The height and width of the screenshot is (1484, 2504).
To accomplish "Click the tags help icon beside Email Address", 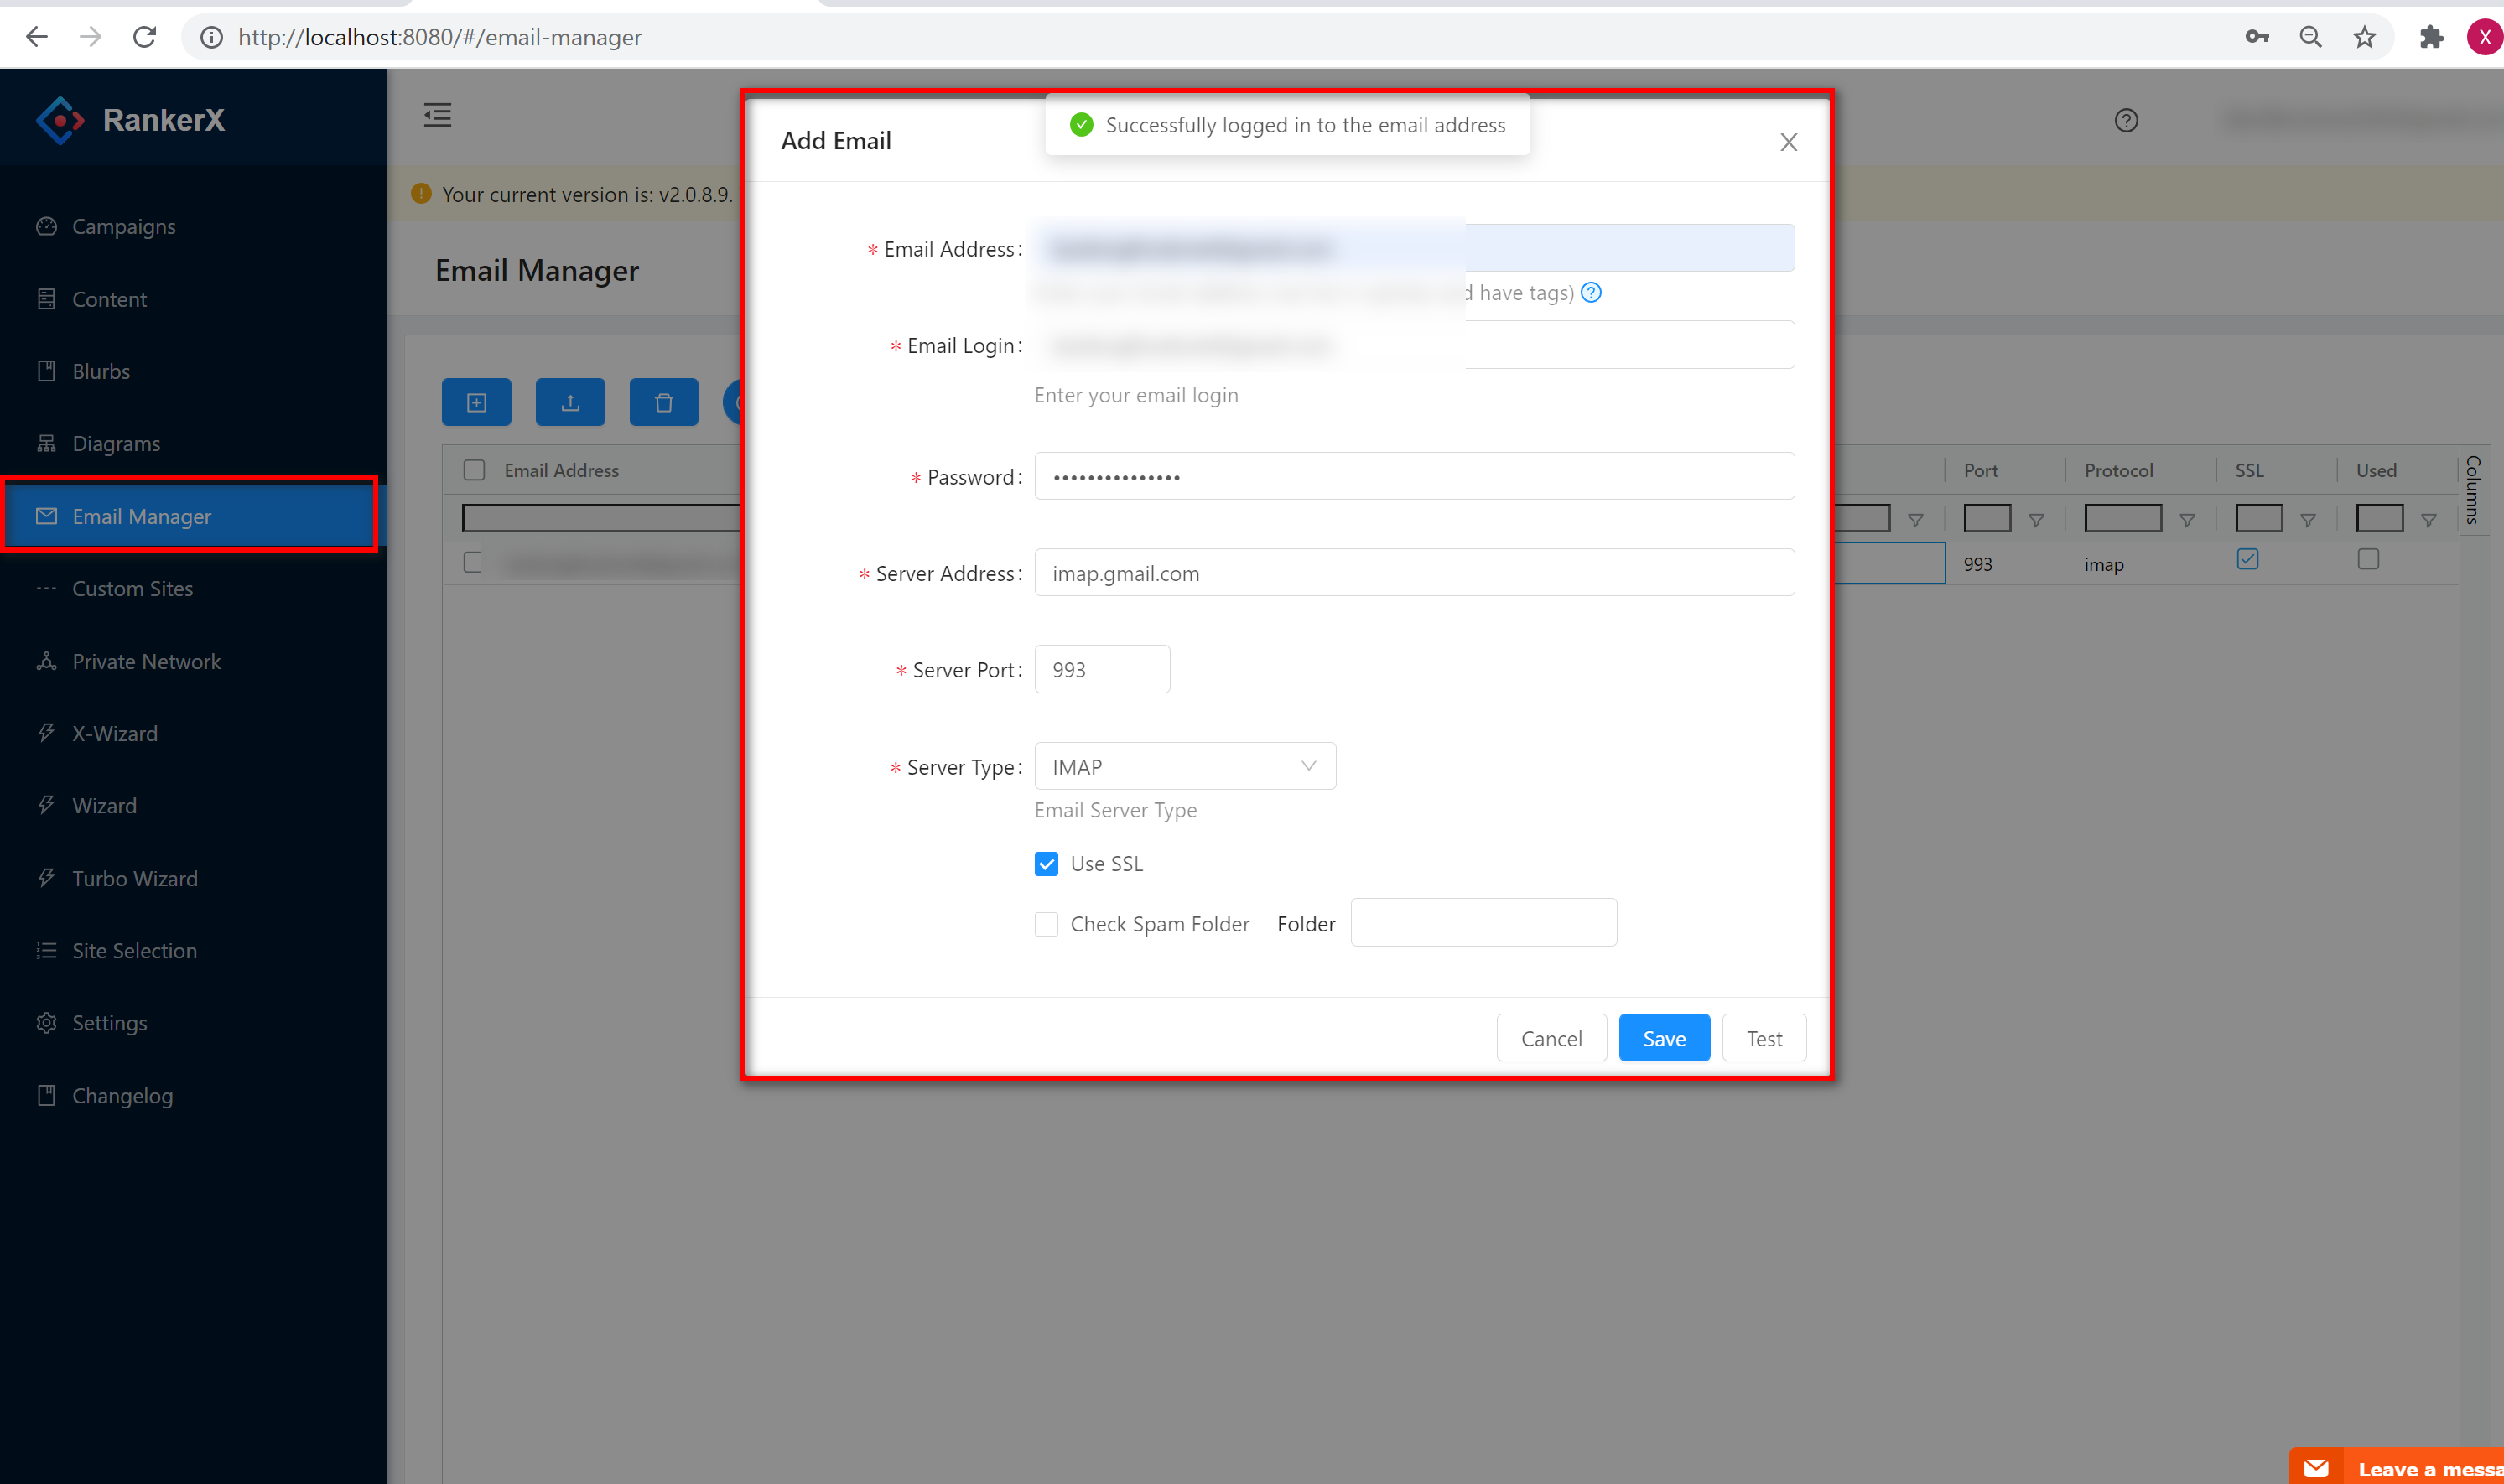I will (x=1591, y=293).
